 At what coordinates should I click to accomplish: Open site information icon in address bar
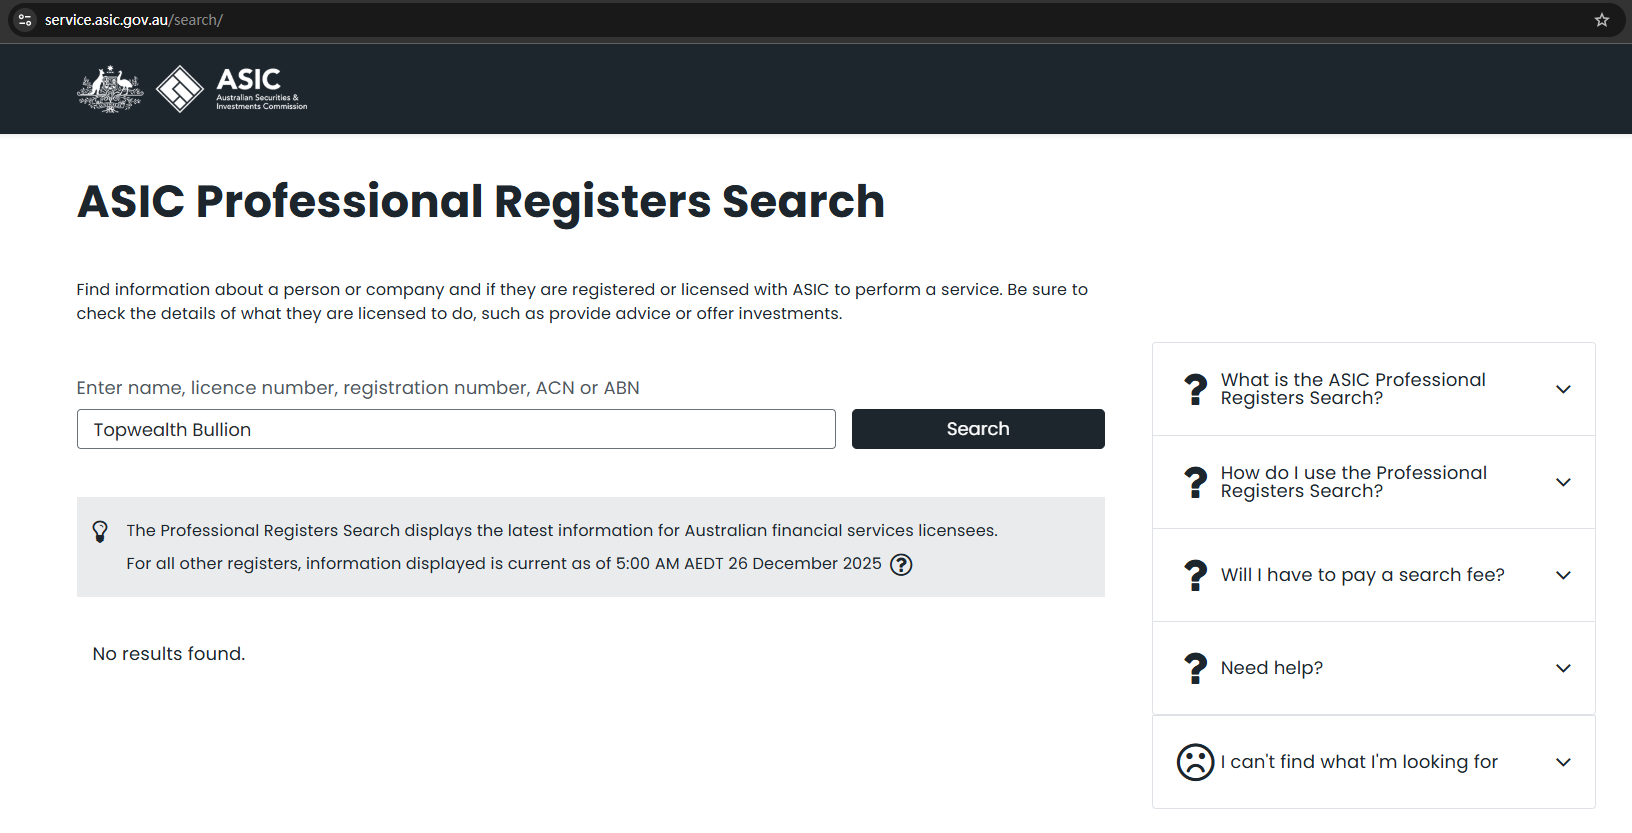pyautogui.click(x=25, y=20)
